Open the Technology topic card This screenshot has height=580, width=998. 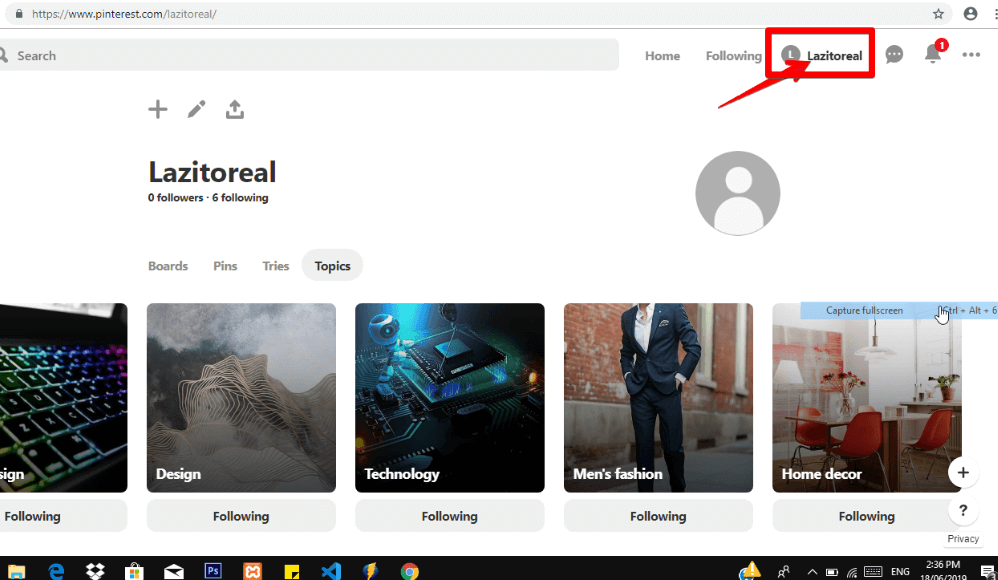(x=450, y=398)
